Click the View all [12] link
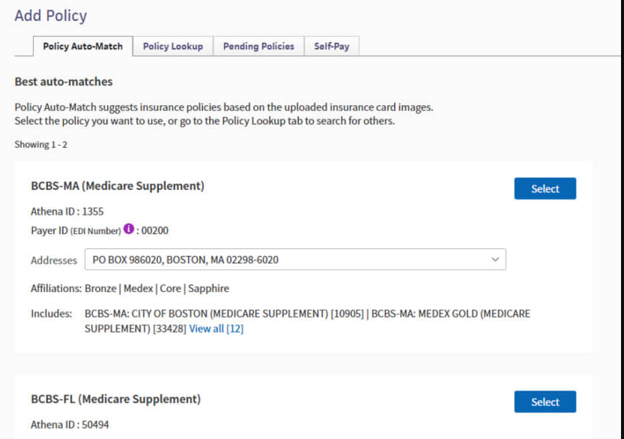Image resolution: width=624 pixels, height=439 pixels. [x=216, y=329]
